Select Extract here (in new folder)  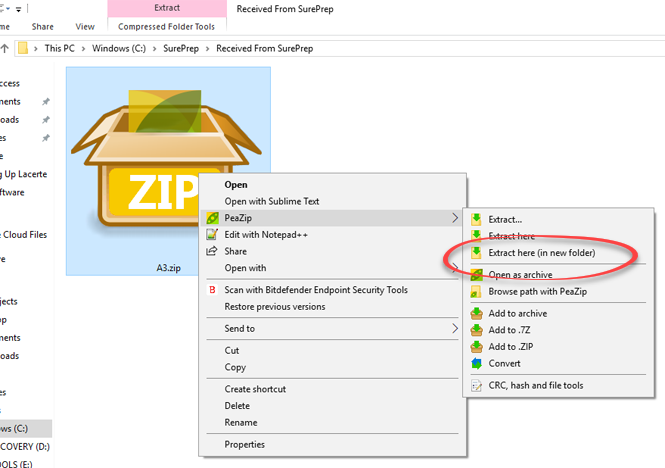pyautogui.click(x=558, y=253)
